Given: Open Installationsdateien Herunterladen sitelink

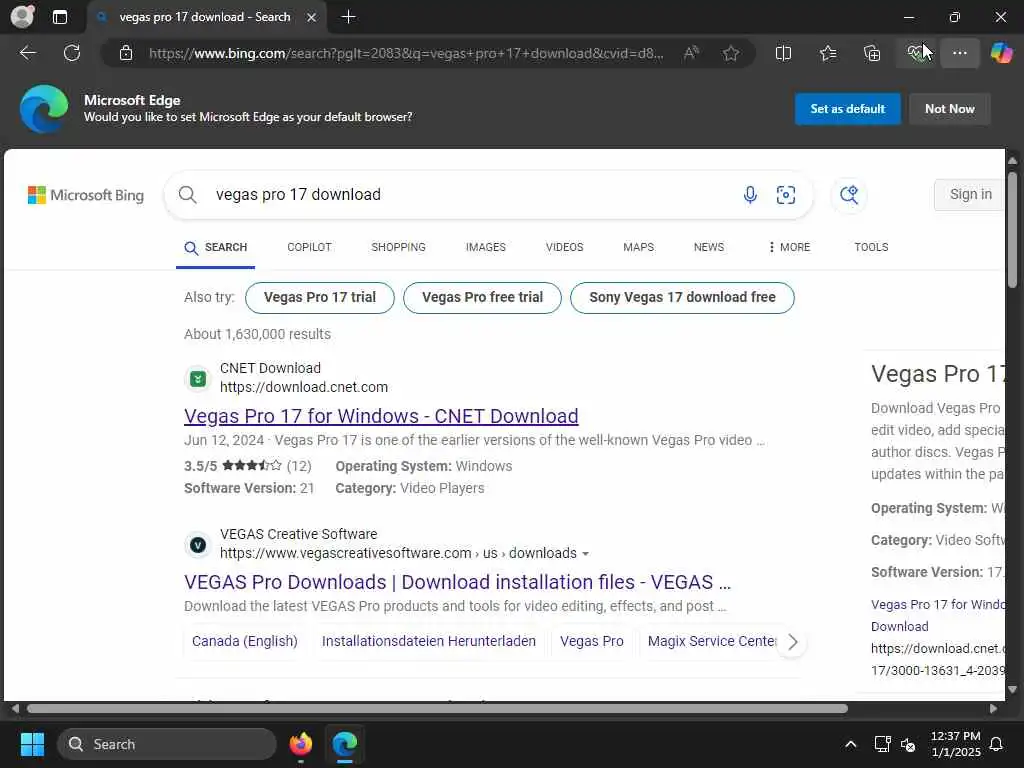Looking at the screenshot, I should point(428,641).
